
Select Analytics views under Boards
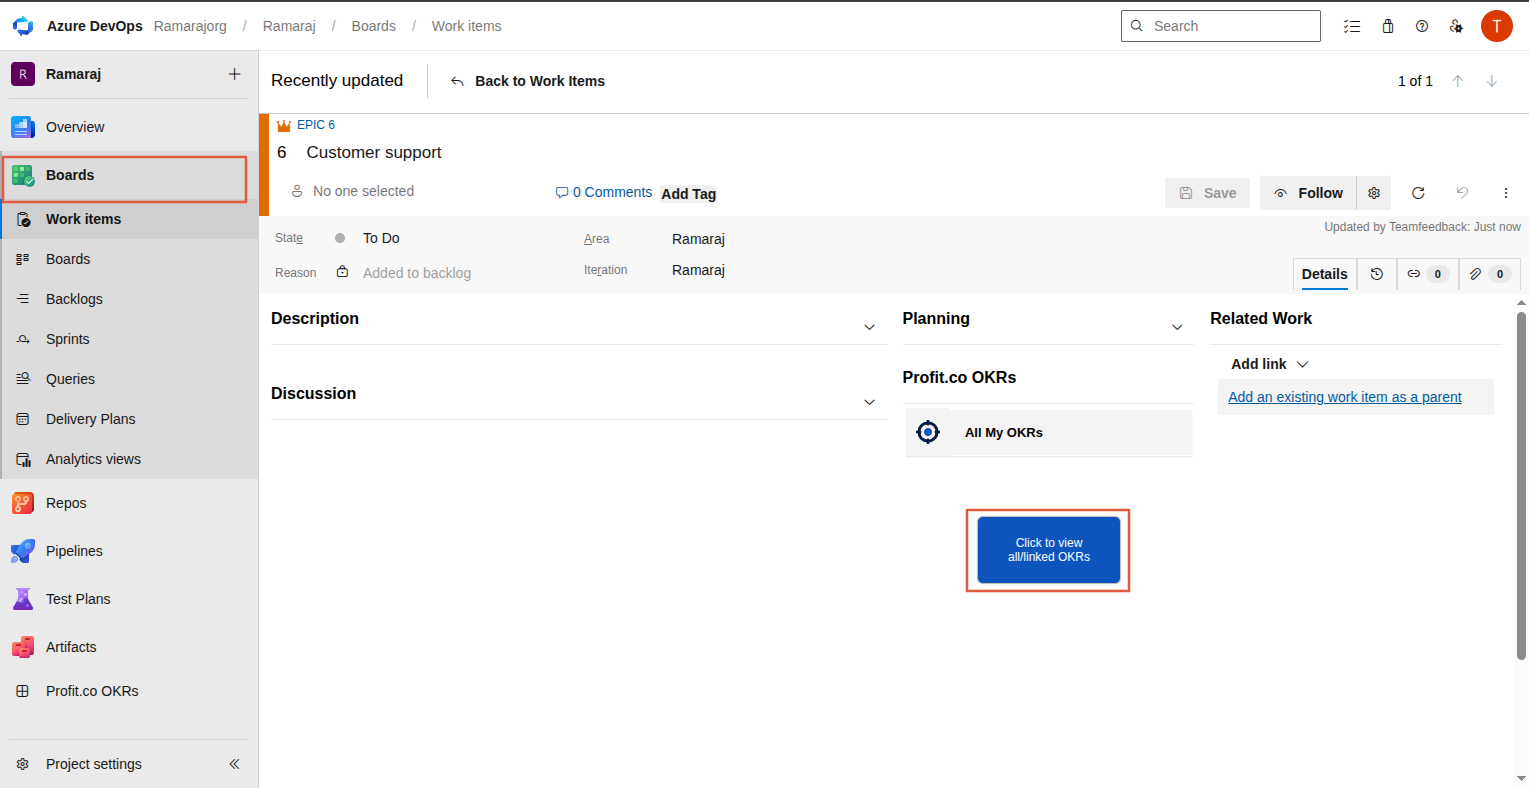[129, 459]
